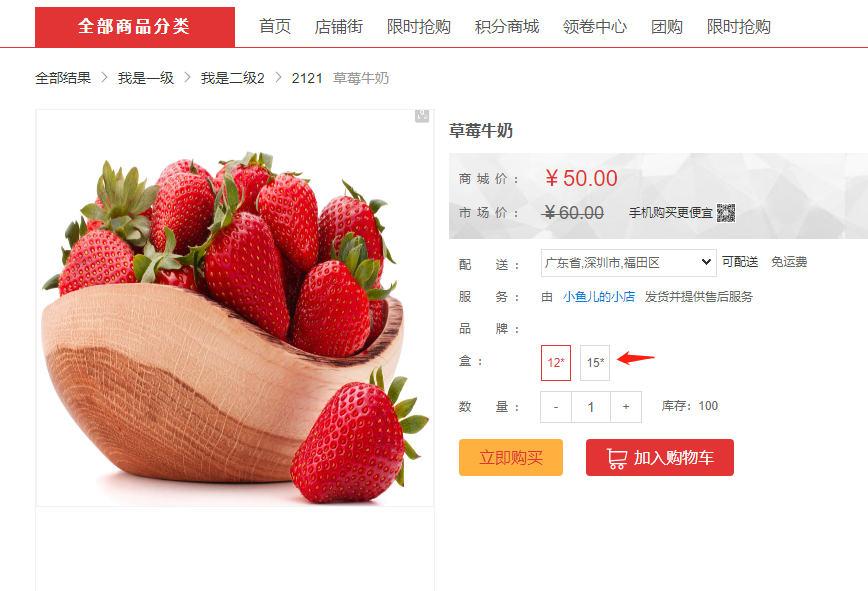This screenshot has height=591, width=868.
Task: Decrease quantity with the minus button
Action: pos(556,407)
